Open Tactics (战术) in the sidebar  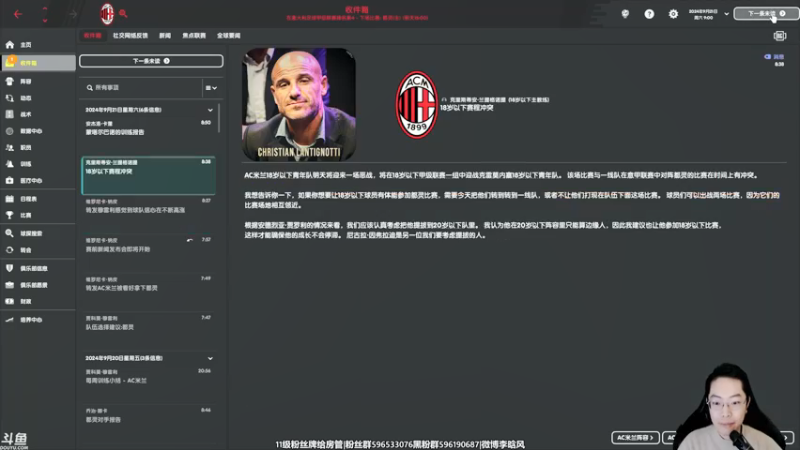[38, 114]
